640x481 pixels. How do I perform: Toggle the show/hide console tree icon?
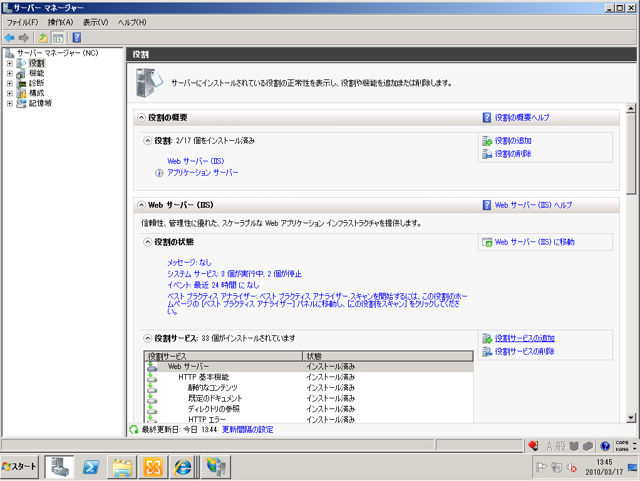58,38
